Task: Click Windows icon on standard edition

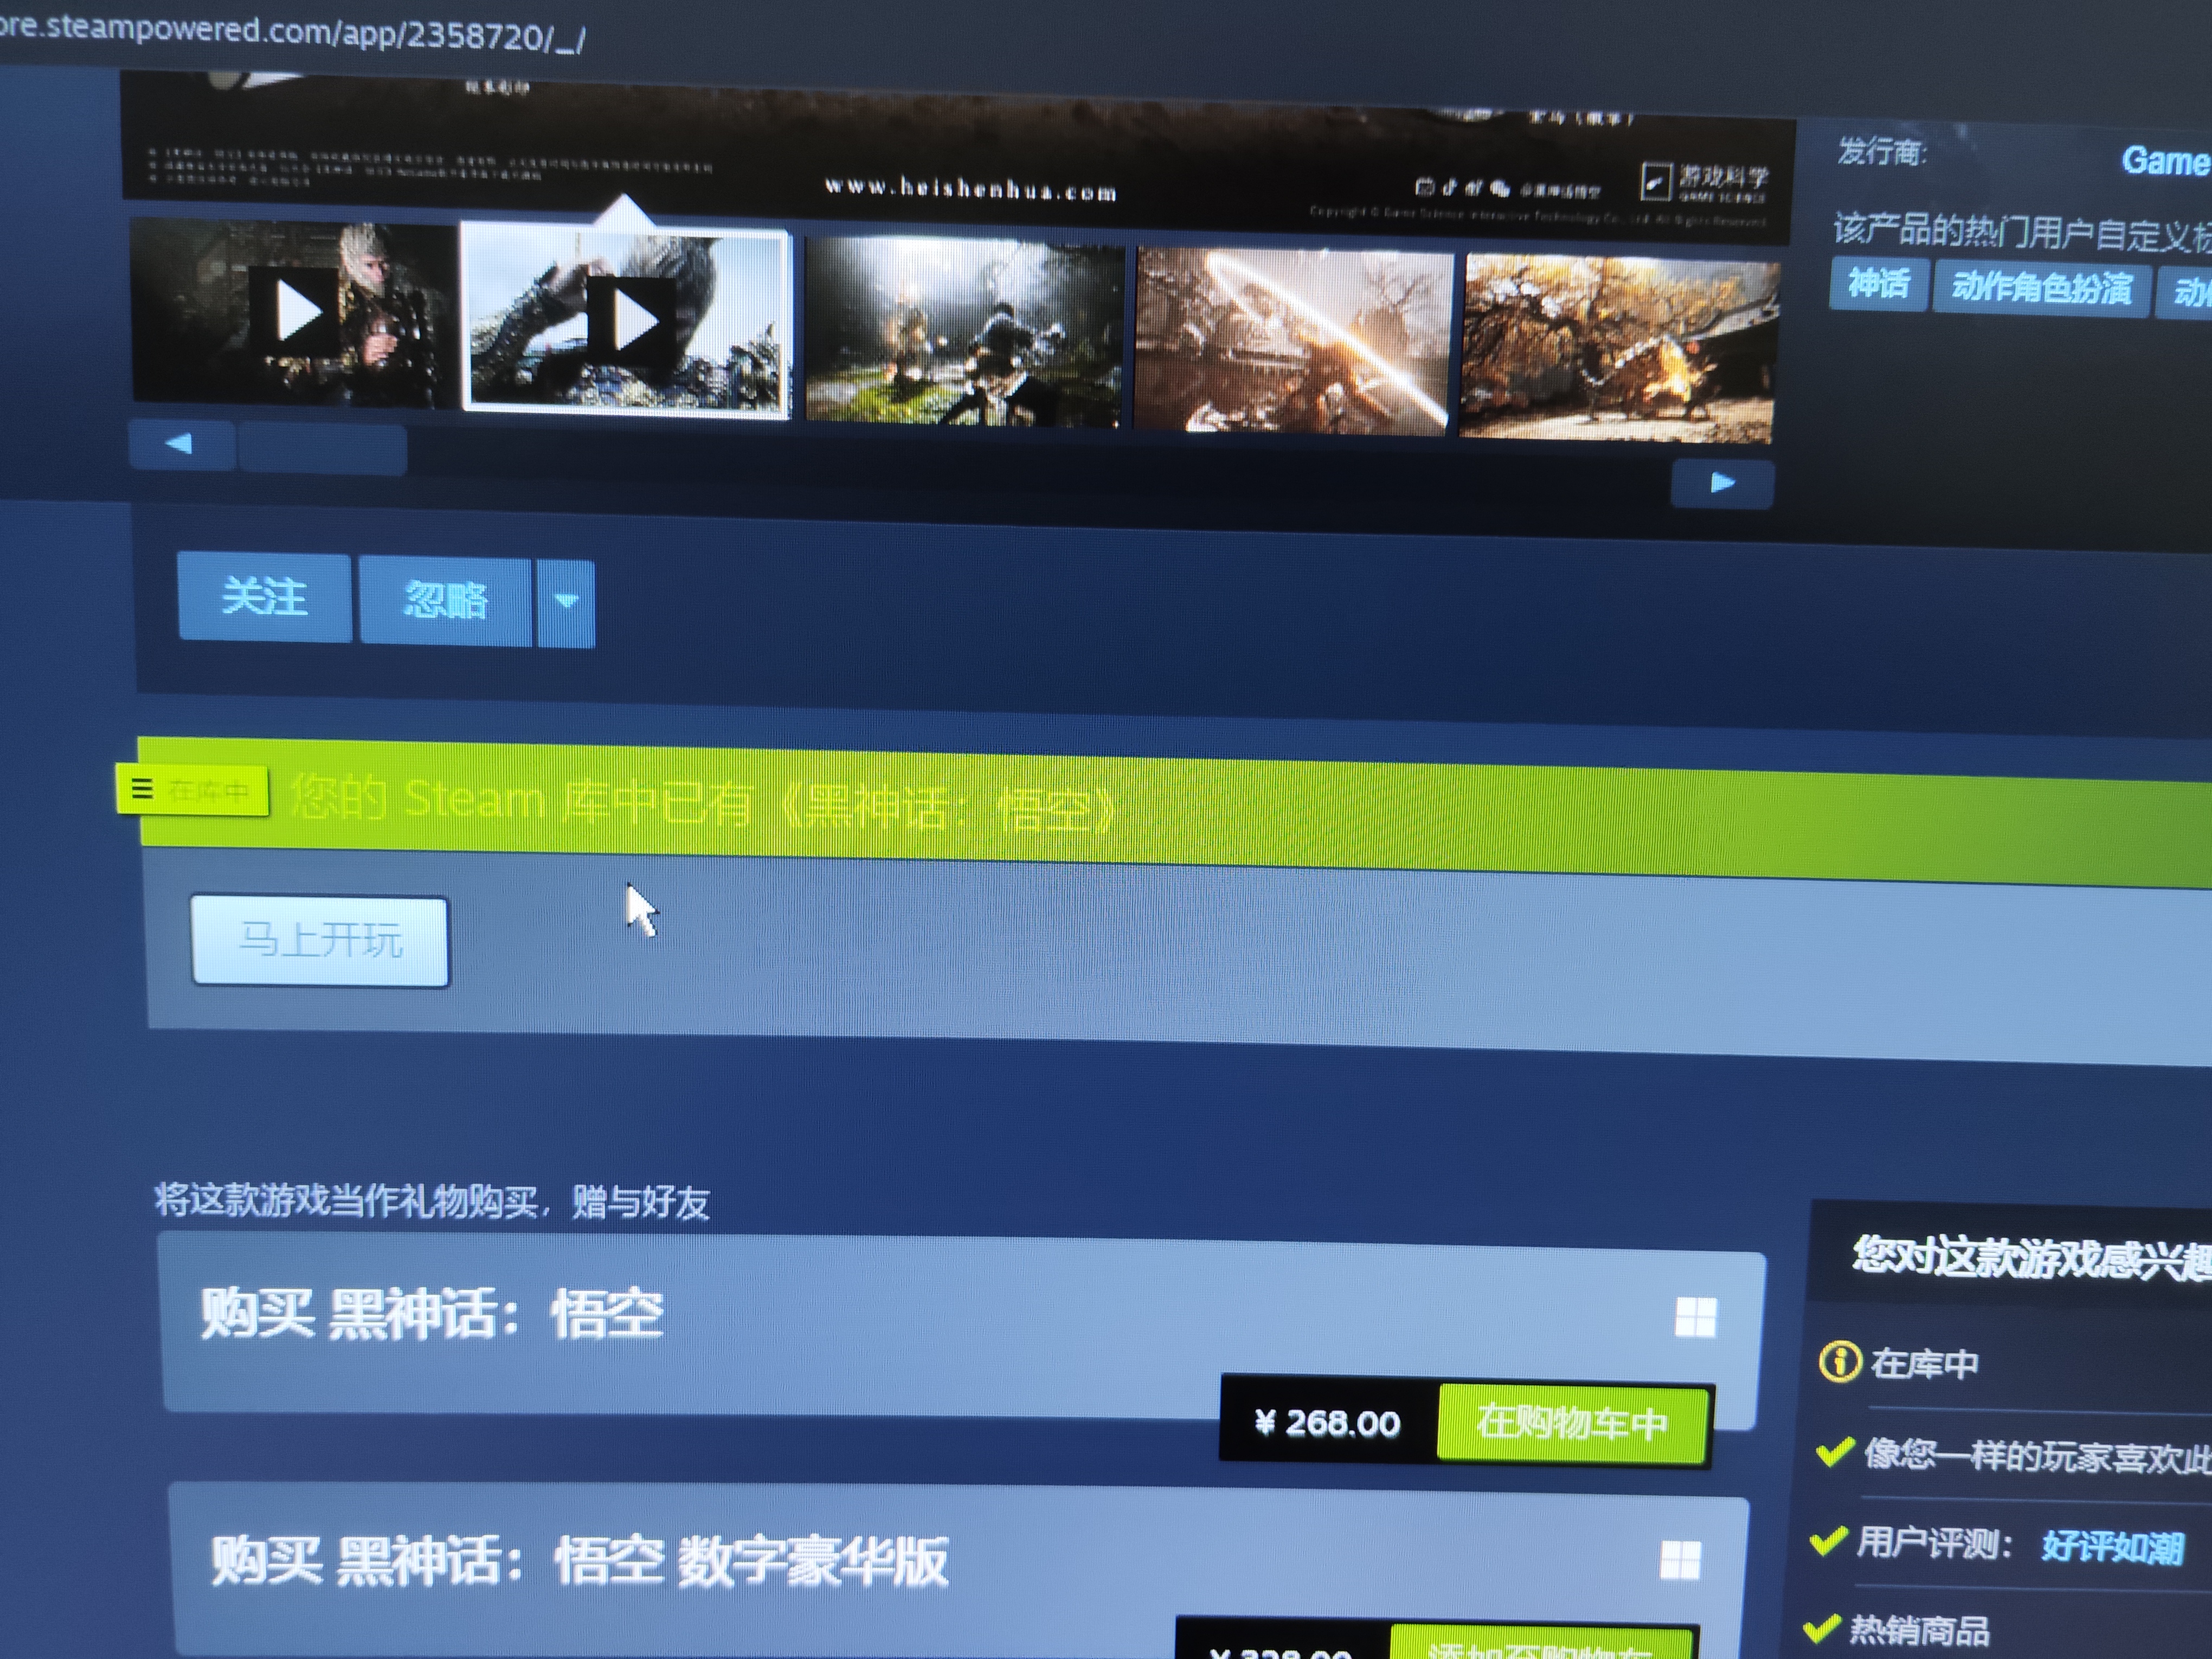Action: pos(1695,1318)
